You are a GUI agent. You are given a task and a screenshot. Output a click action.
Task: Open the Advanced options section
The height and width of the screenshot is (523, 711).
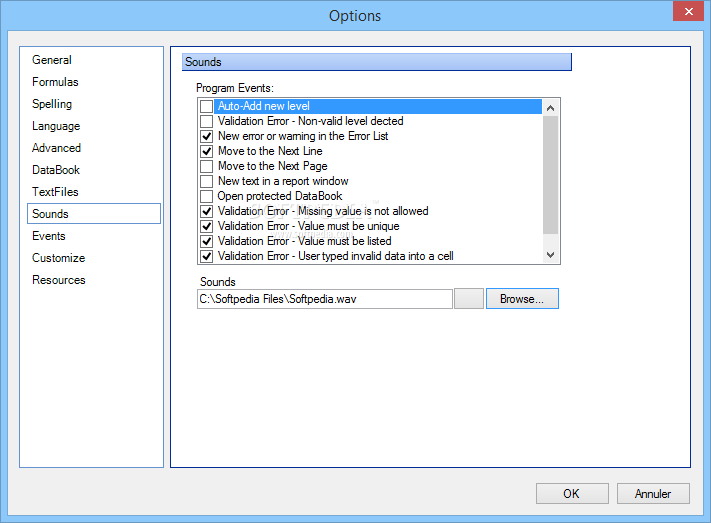tap(56, 148)
